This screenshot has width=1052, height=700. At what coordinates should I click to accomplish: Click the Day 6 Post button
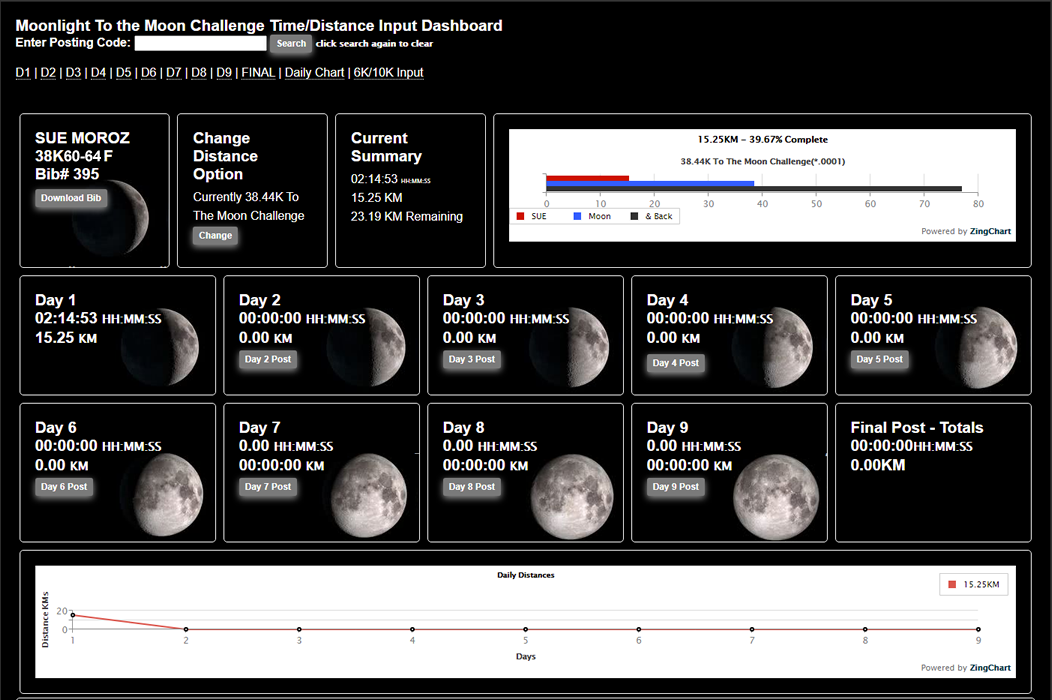(64, 487)
